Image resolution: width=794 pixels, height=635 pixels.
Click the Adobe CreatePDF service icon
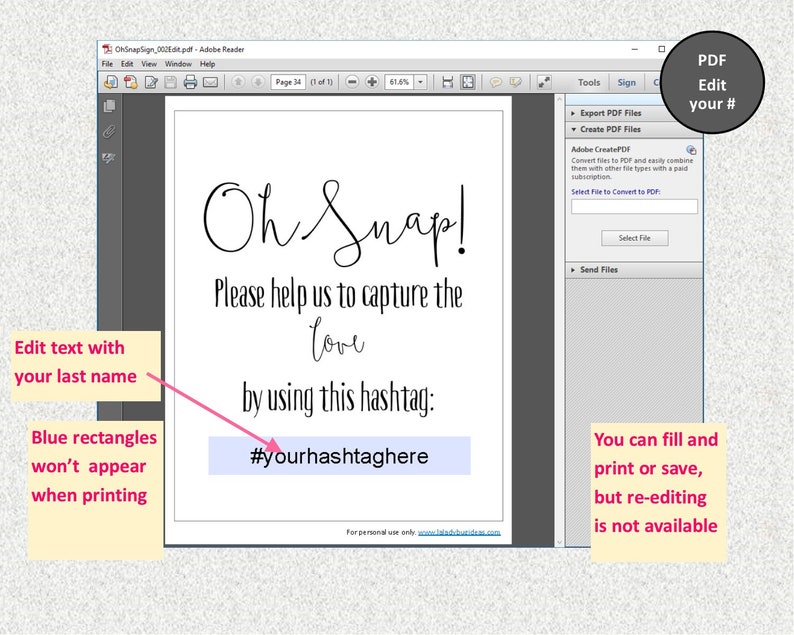691,150
